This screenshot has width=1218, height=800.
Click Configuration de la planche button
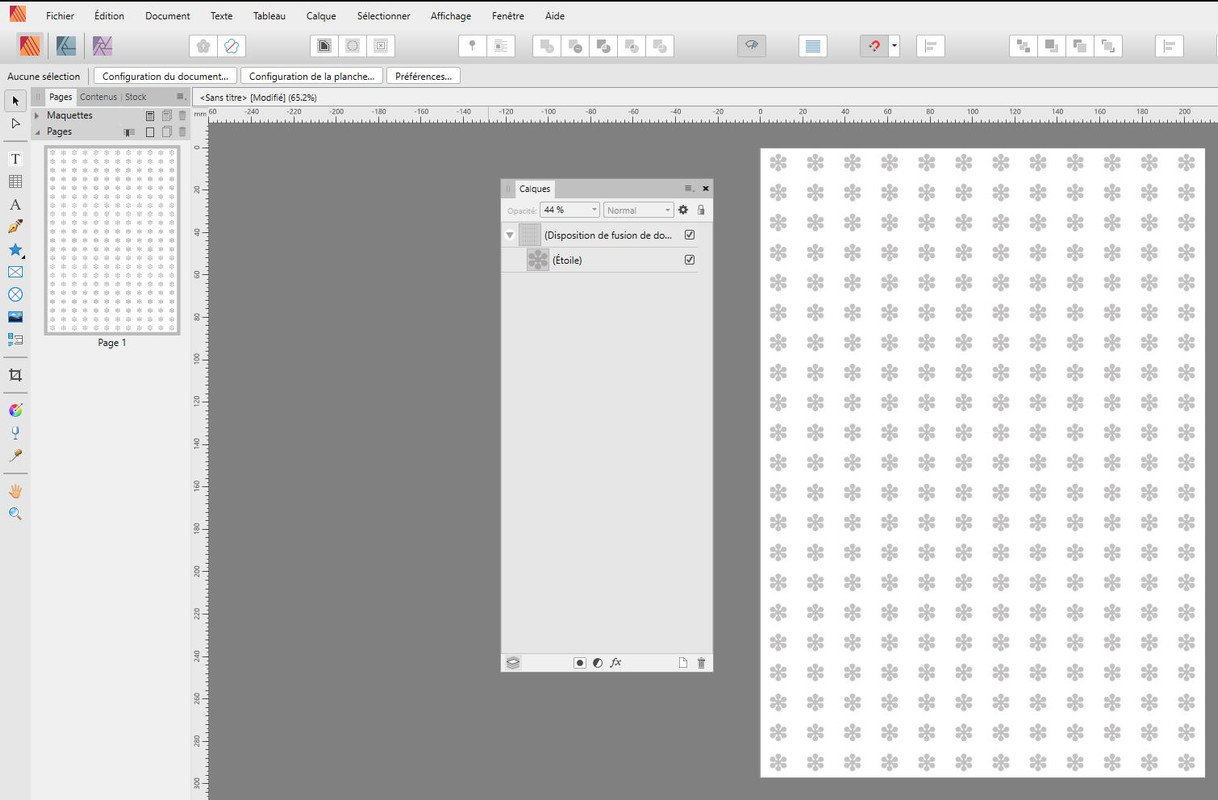(312, 76)
